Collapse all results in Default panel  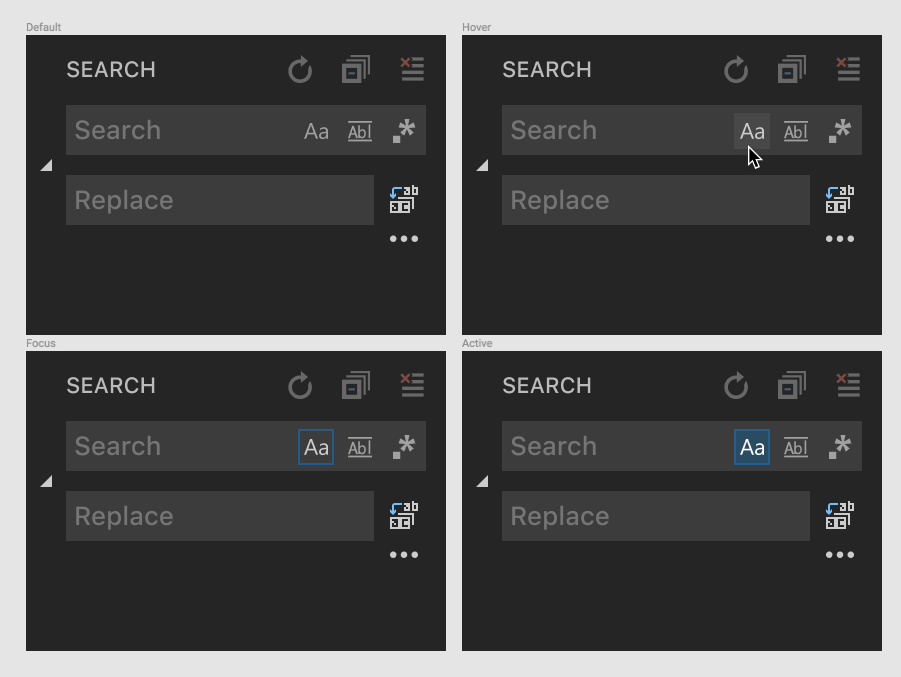coord(356,70)
